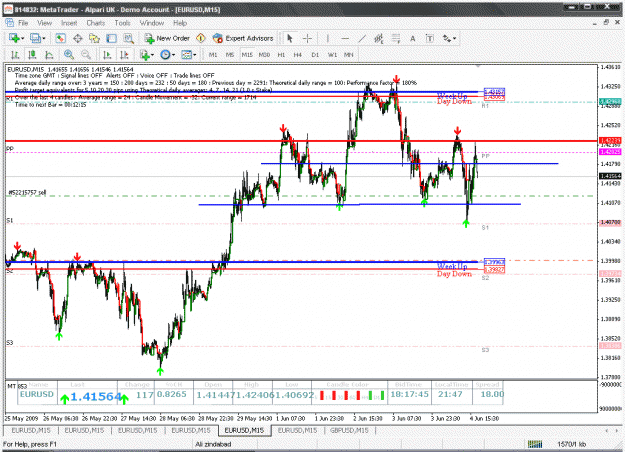The image size is (625, 452).
Task: Switch timeframe to D1
Action: click(x=315, y=55)
